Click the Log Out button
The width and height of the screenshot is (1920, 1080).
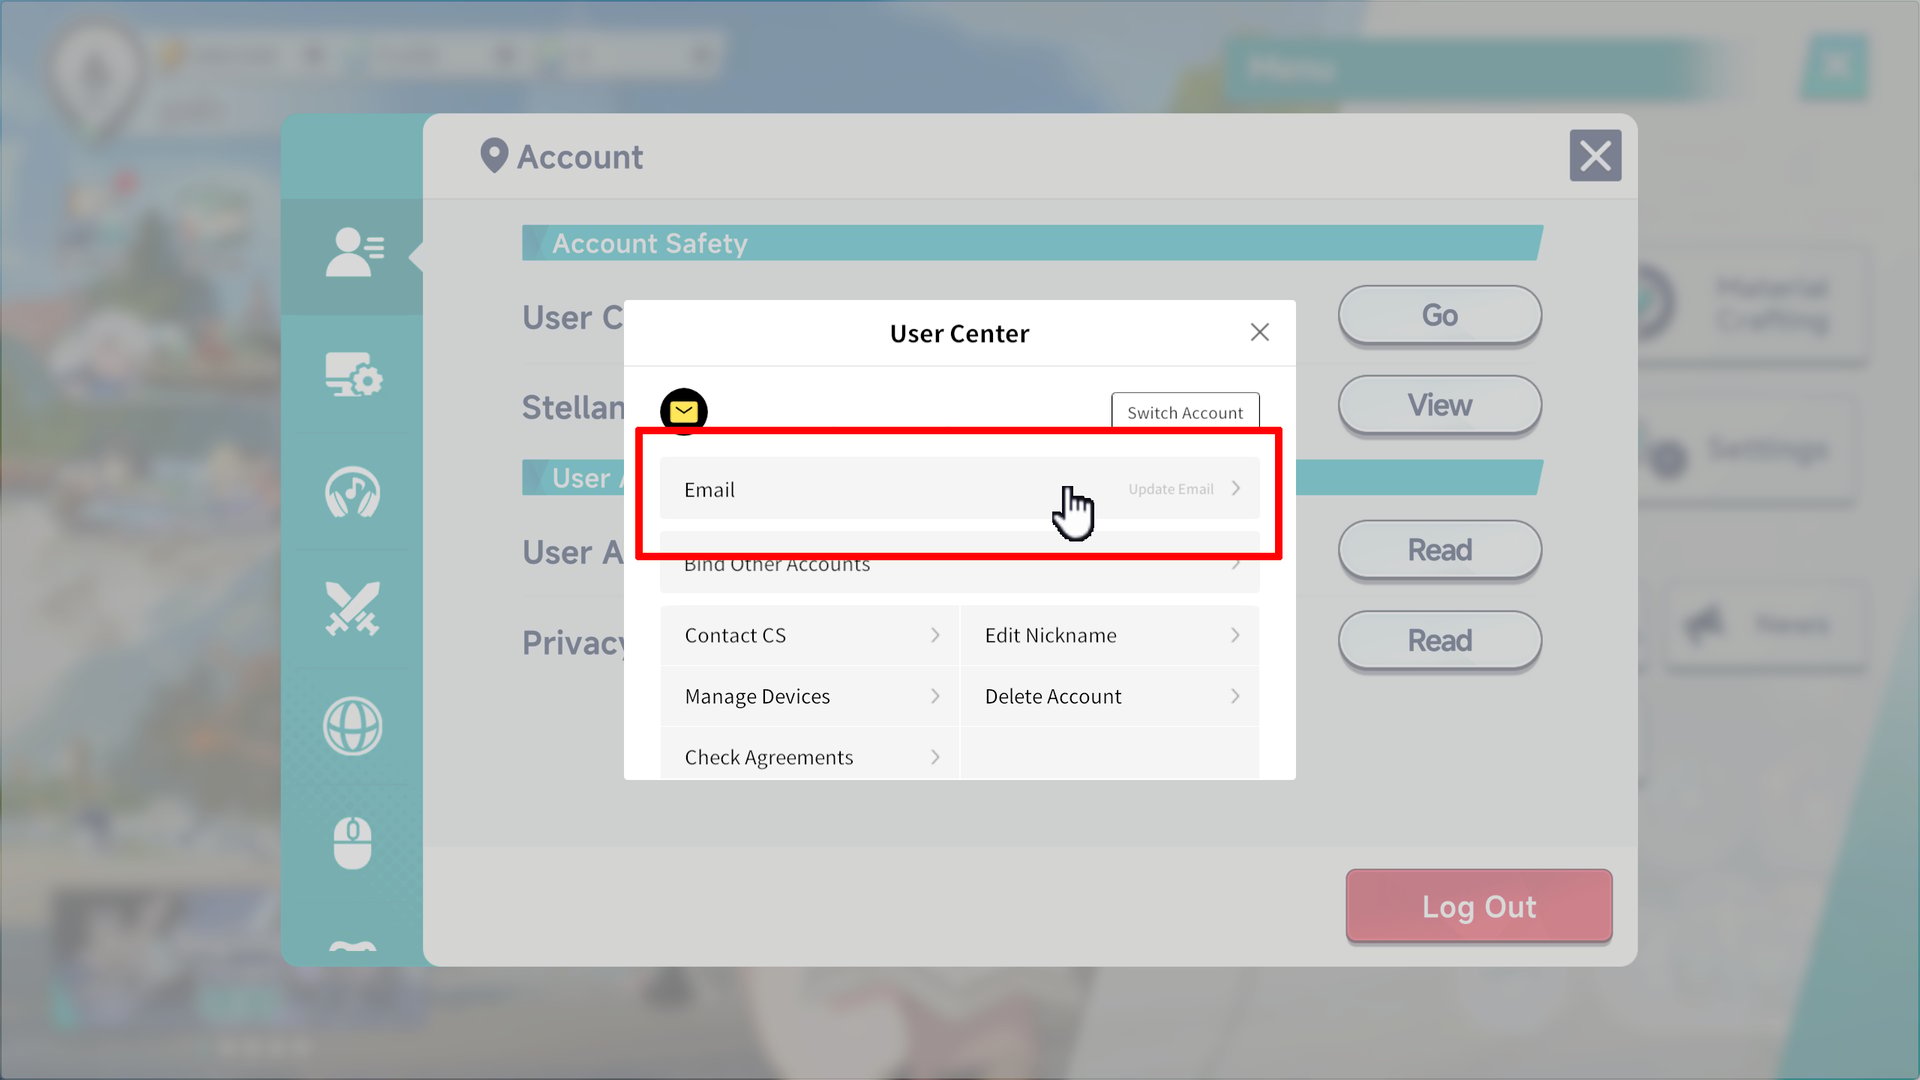click(1479, 906)
